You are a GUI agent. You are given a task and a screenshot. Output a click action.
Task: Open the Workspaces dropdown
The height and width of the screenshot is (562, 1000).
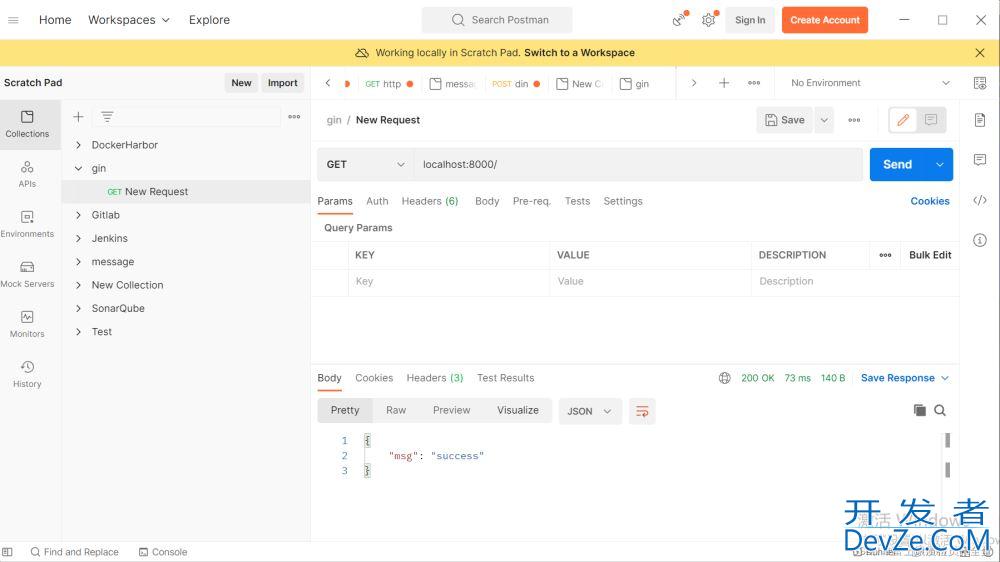pos(129,20)
